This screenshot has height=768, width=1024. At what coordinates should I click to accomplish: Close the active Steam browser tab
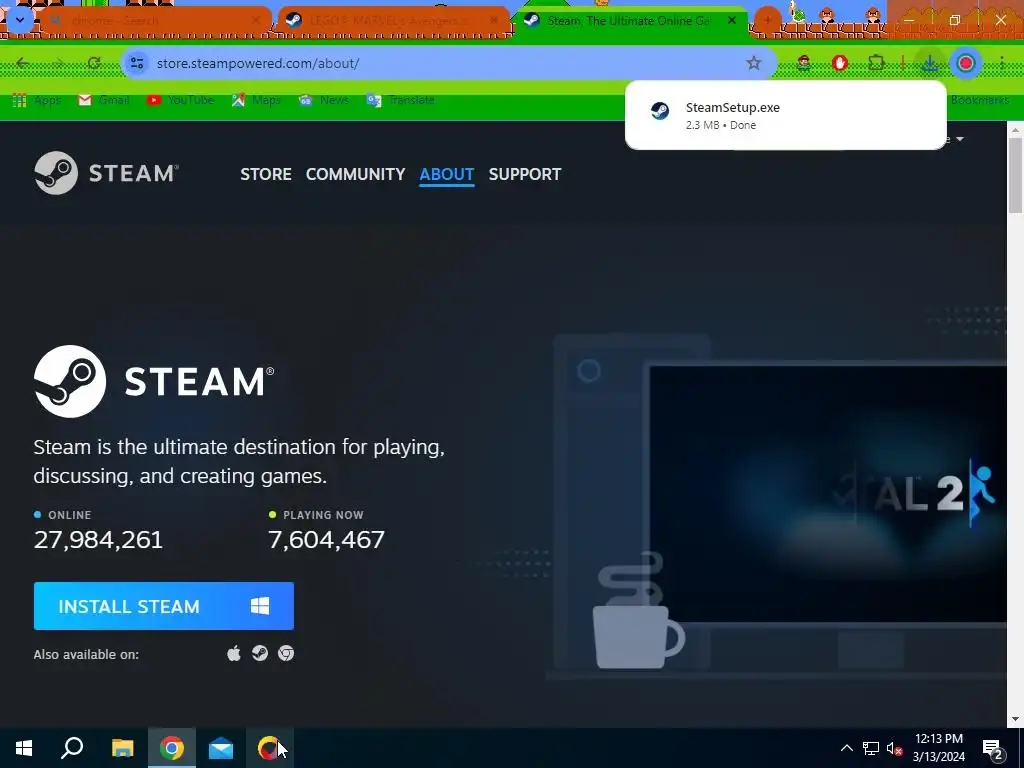(x=732, y=21)
